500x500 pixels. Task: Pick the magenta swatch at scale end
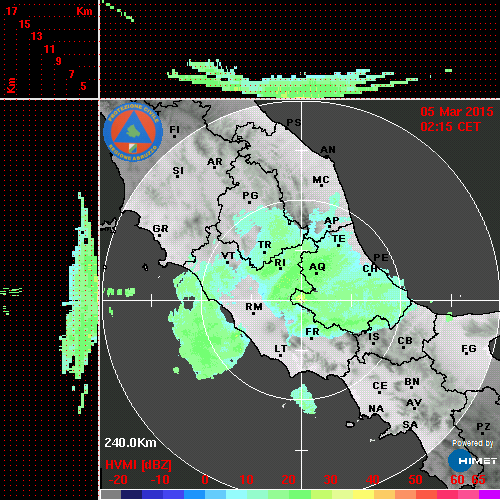coord(489,494)
